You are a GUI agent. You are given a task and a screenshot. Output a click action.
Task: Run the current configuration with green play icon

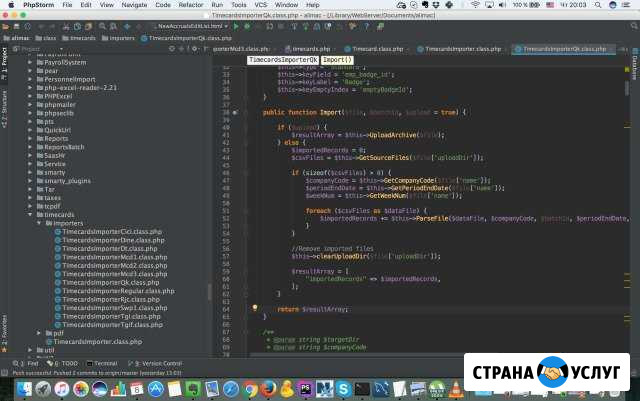pyautogui.click(x=236, y=27)
